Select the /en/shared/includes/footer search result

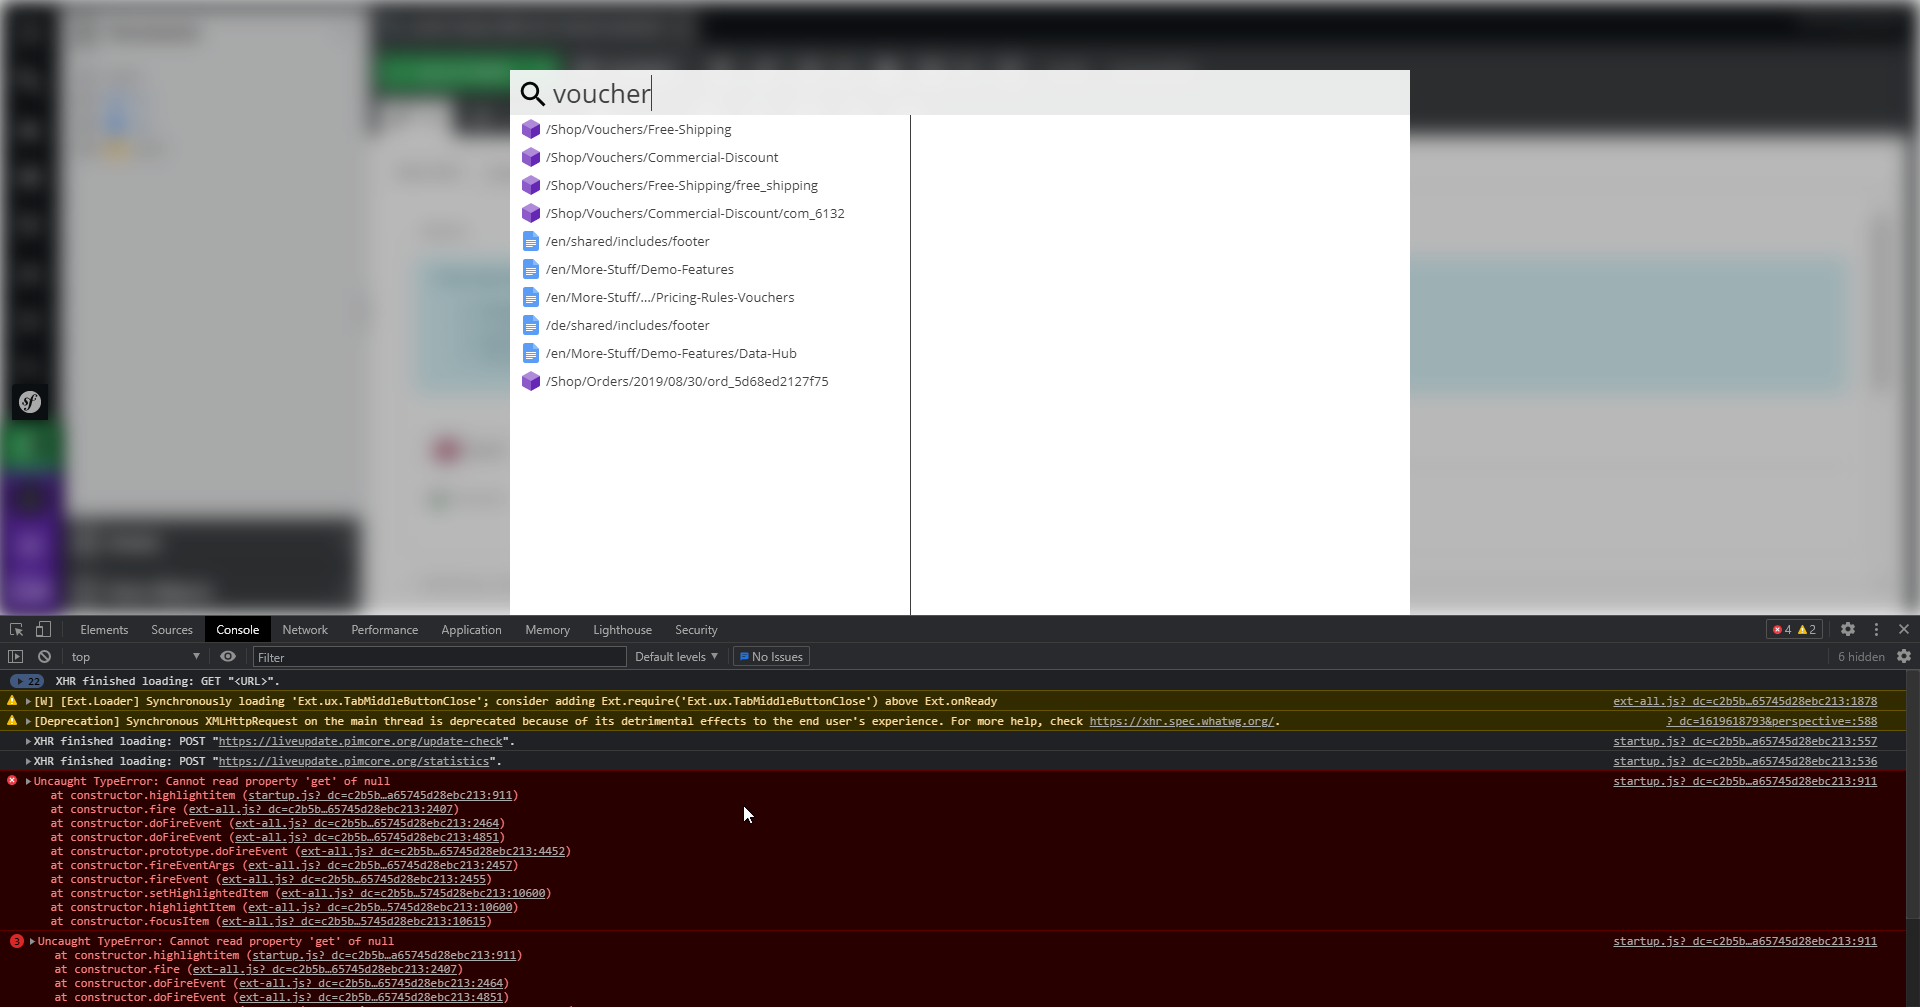[x=626, y=241]
